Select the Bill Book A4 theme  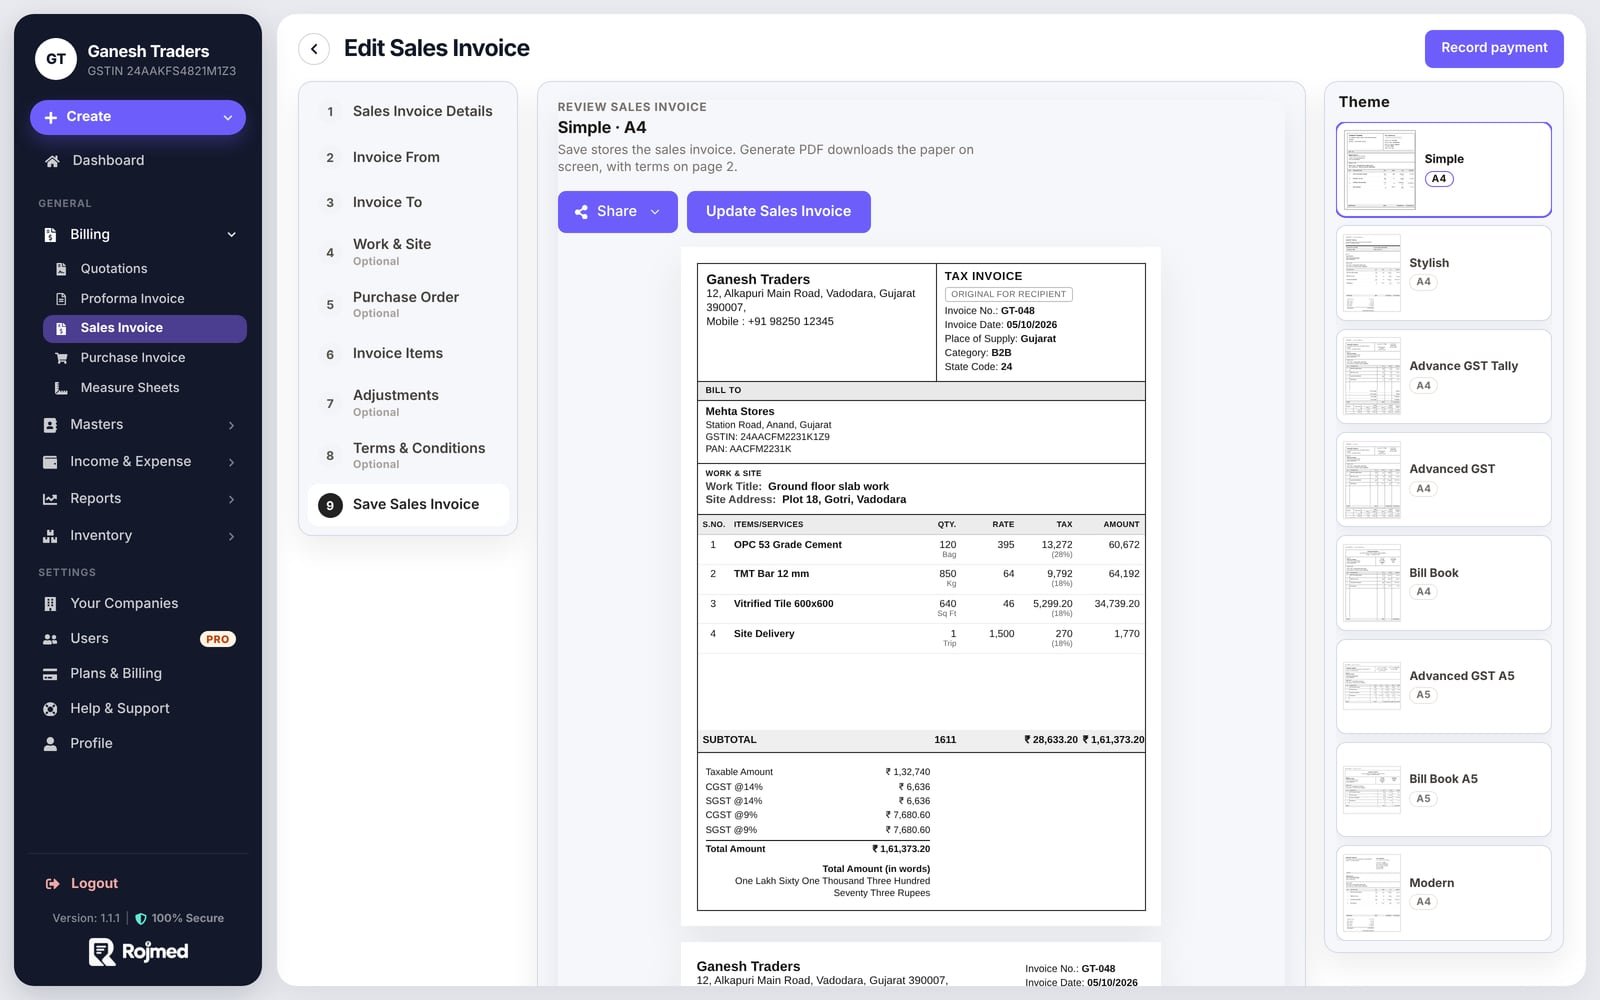pyautogui.click(x=1443, y=583)
